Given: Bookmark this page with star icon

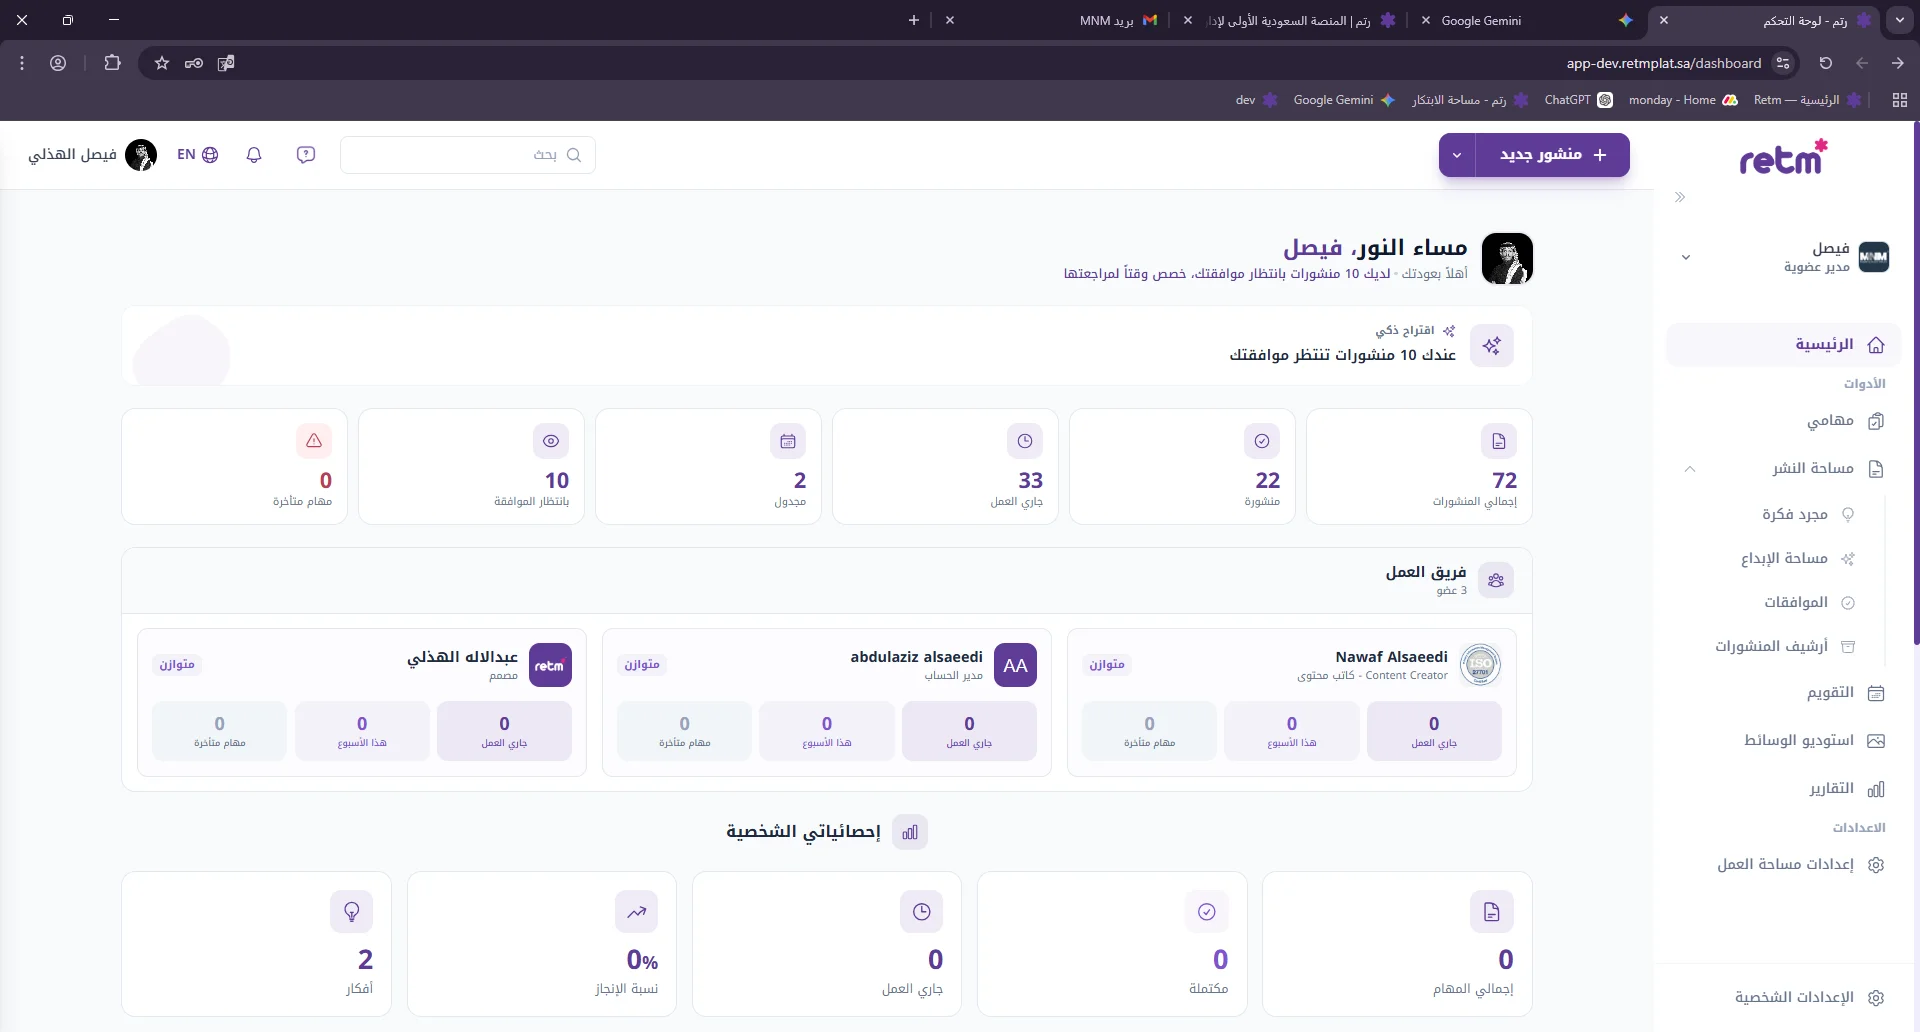Looking at the screenshot, I should [162, 63].
